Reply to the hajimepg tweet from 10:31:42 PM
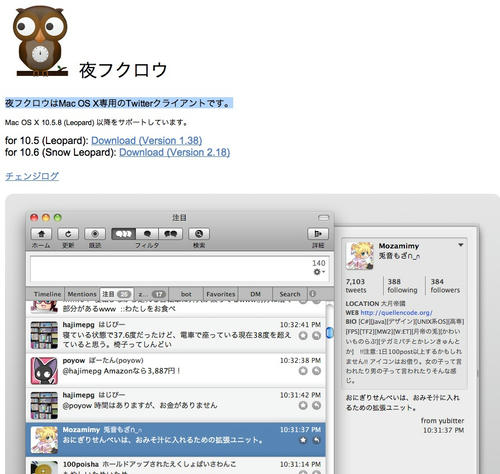 pos(316,405)
